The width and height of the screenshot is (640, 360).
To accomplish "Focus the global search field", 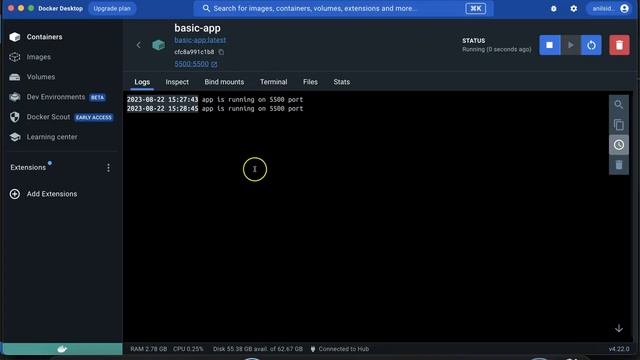I will click(x=343, y=8).
